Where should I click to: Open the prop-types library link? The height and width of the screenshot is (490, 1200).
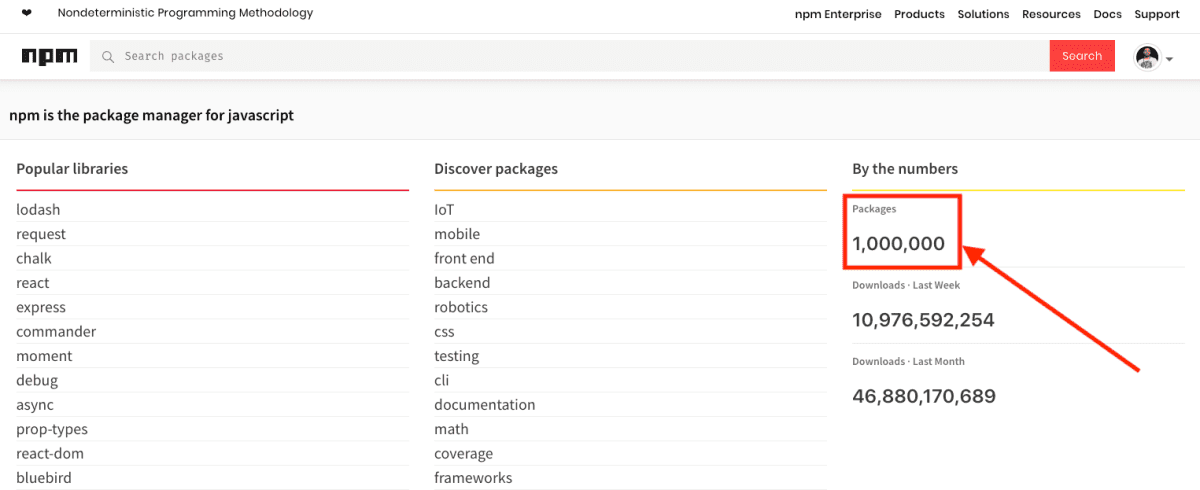pyautogui.click(x=52, y=429)
